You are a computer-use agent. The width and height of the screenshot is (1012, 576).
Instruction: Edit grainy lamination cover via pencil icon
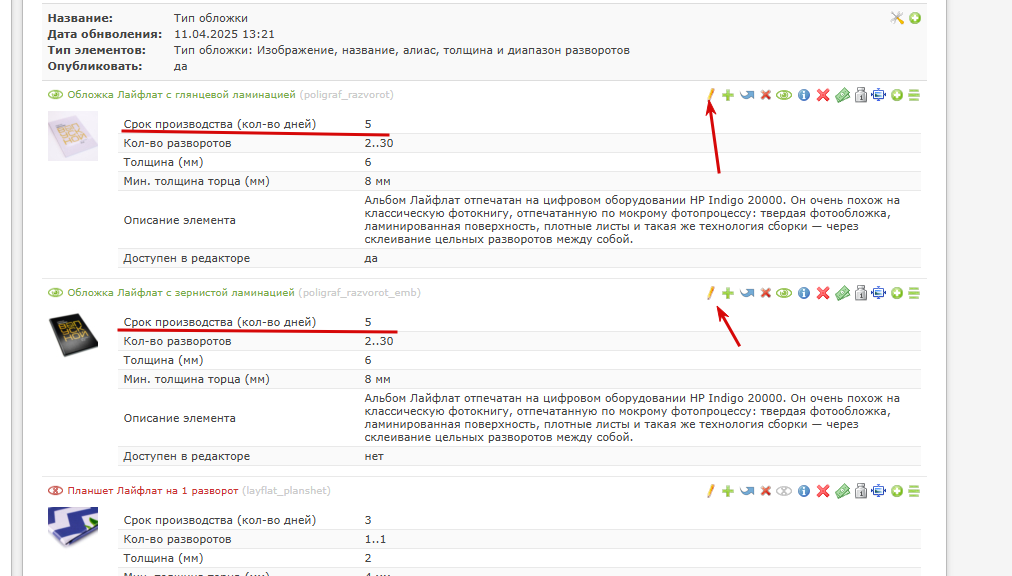[711, 293]
